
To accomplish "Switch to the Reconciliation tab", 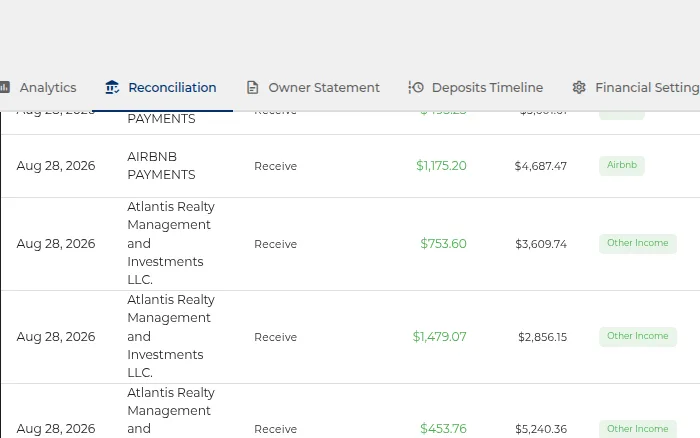I will tap(161, 88).
